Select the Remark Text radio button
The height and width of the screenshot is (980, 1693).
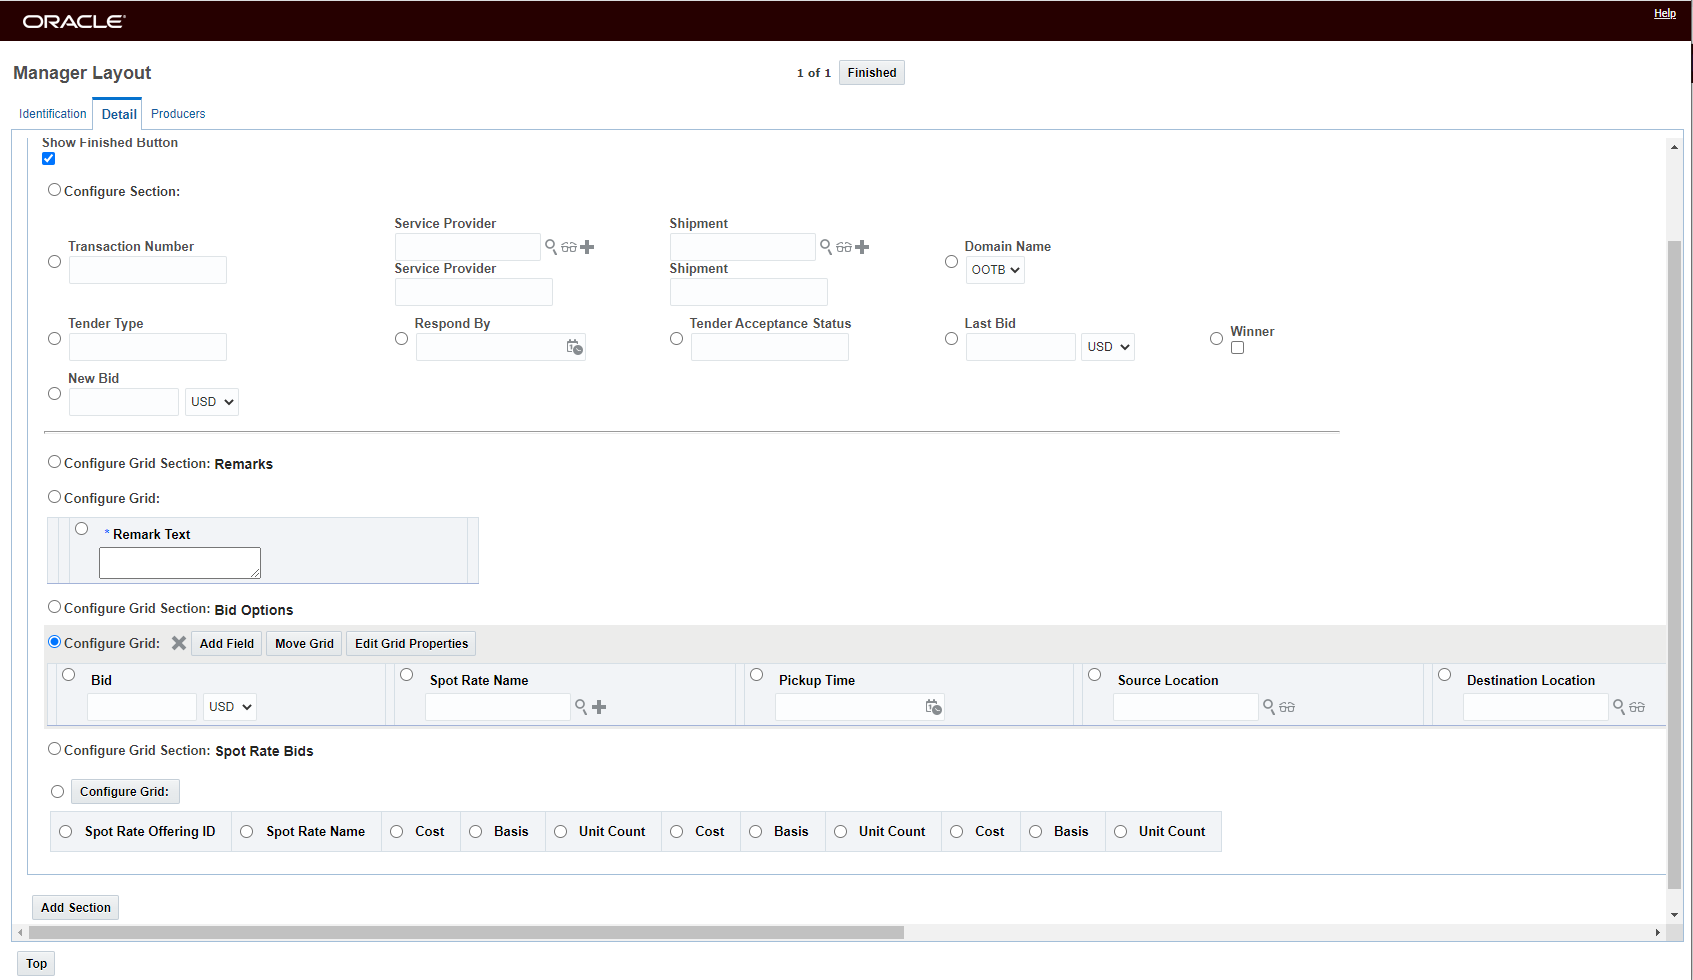[82, 529]
